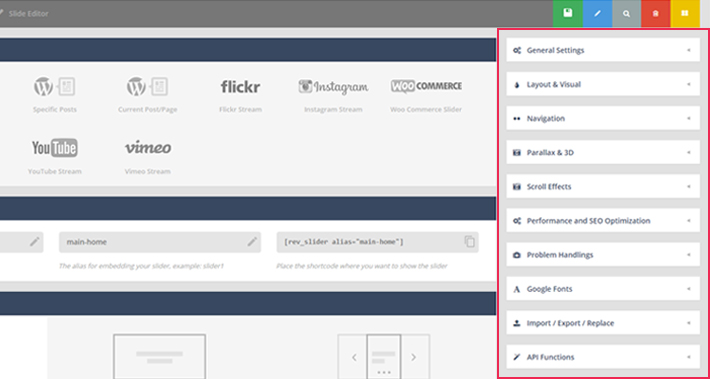Expand Parallax & 3D panel arrow
This screenshot has width=710, height=379.
point(689,153)
